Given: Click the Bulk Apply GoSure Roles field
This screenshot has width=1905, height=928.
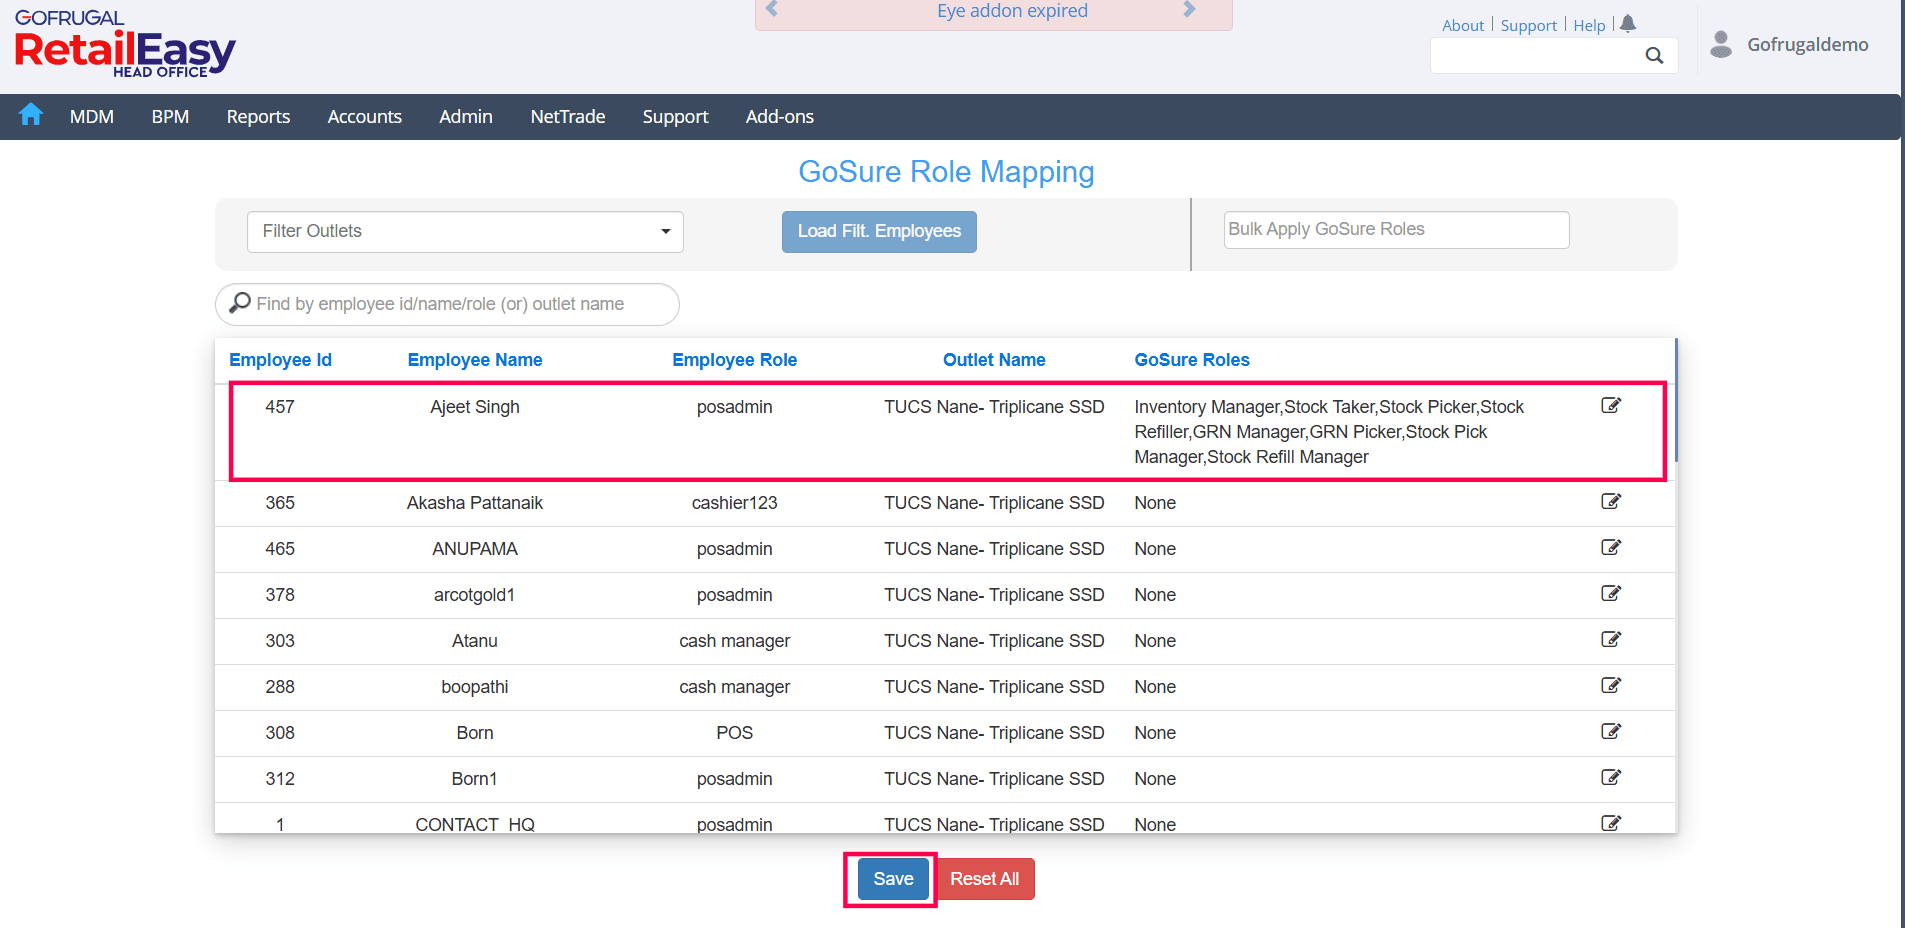Looking at the screenshot, I should (1396, 230).
